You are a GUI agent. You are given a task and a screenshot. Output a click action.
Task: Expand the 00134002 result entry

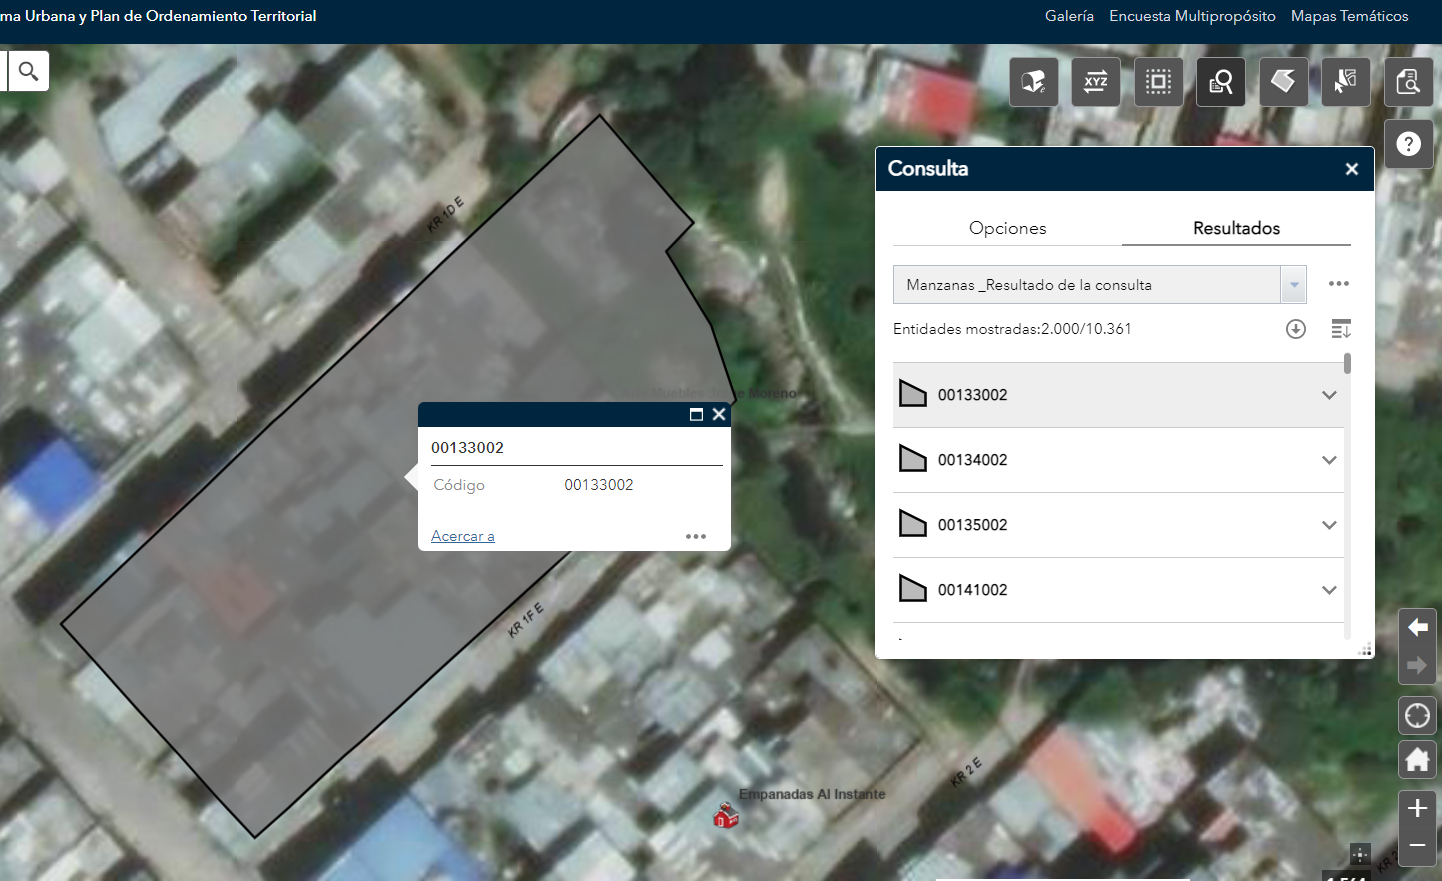click(x=1329, y=460)
